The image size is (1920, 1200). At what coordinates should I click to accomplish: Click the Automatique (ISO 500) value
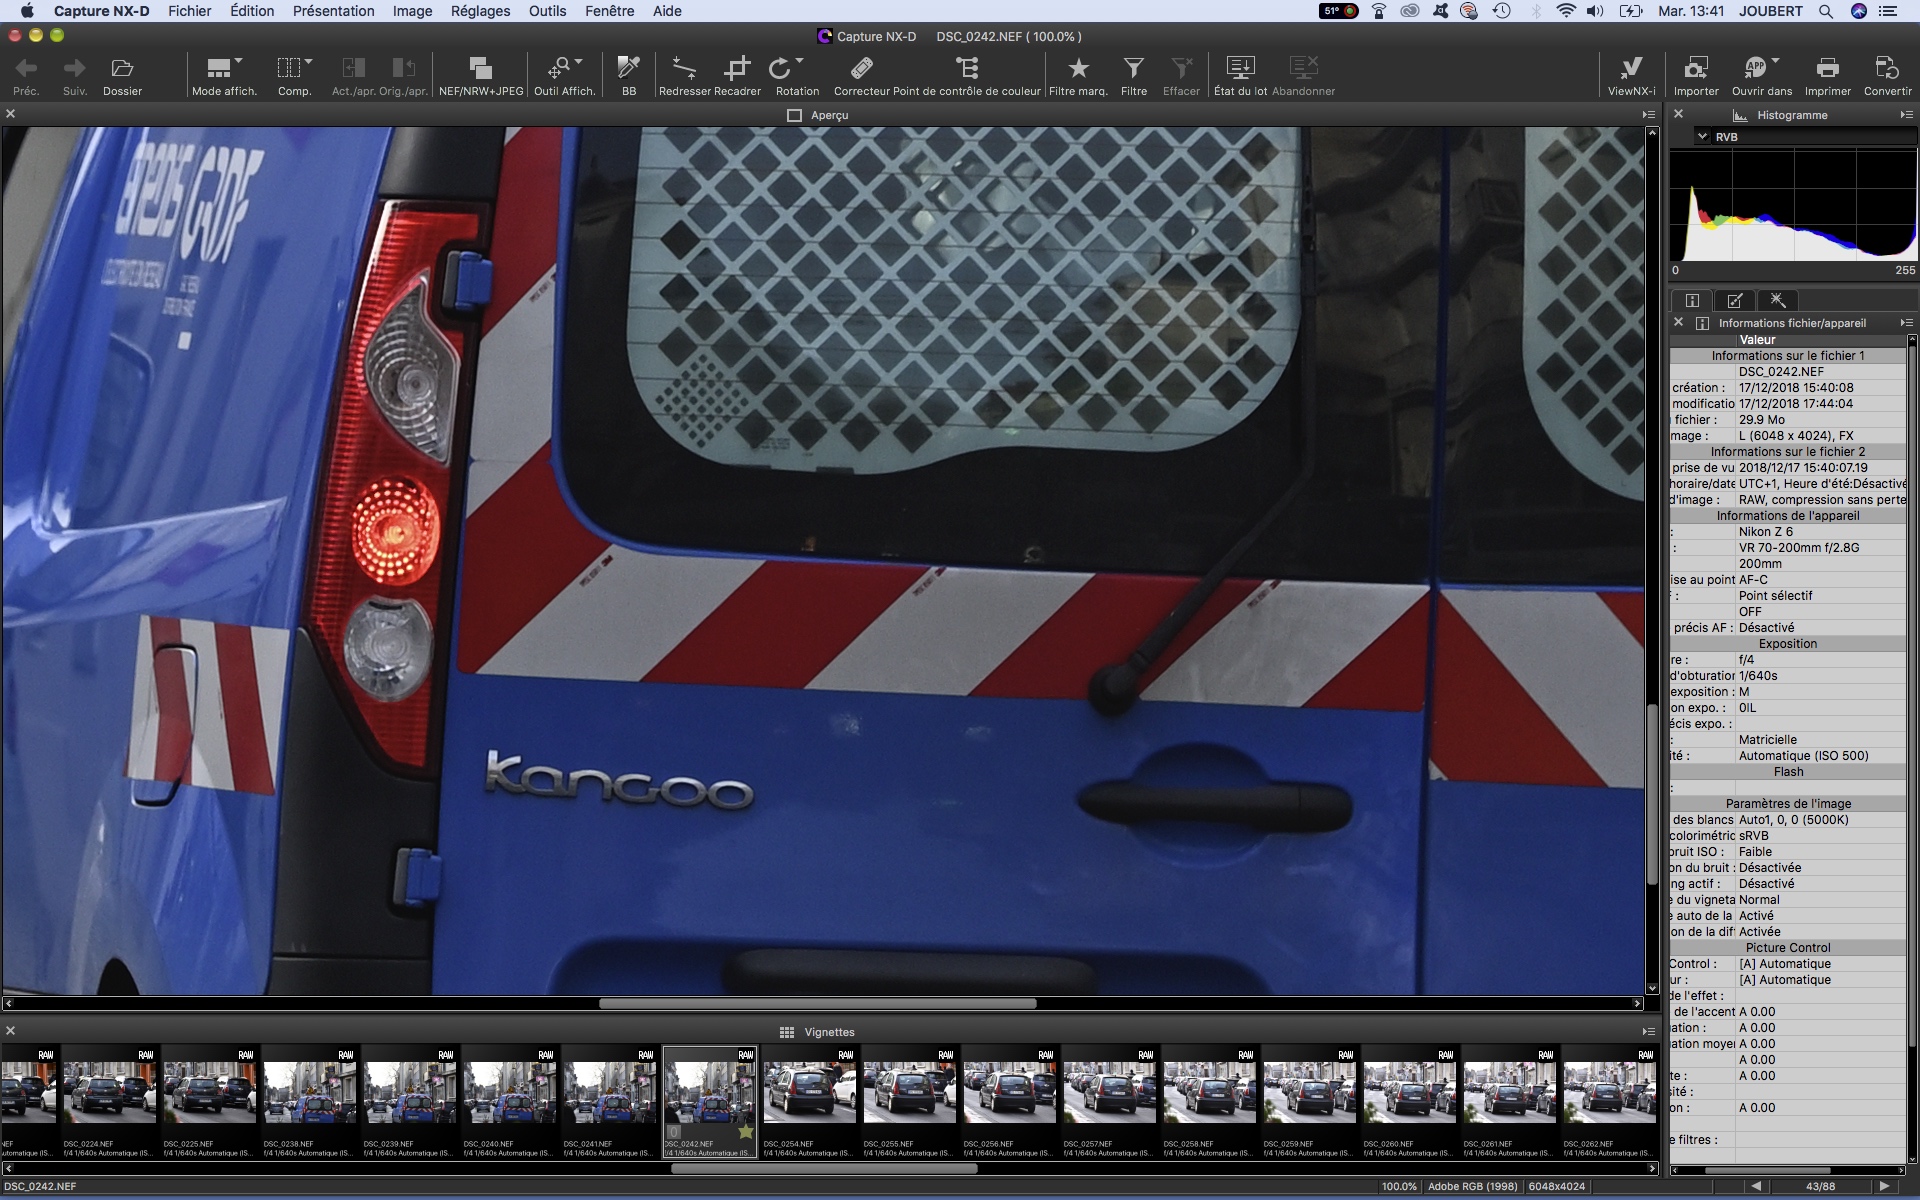[x=1803, y=755]
